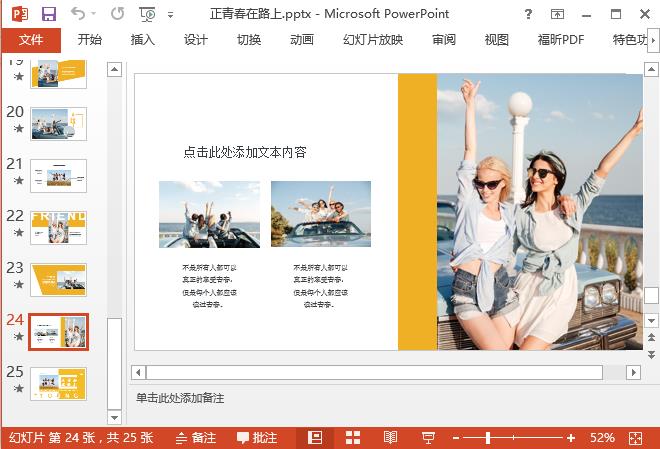The image size is (660, 449).
Task: Click the 52% zoom level button
Action: tap(602, 438)
